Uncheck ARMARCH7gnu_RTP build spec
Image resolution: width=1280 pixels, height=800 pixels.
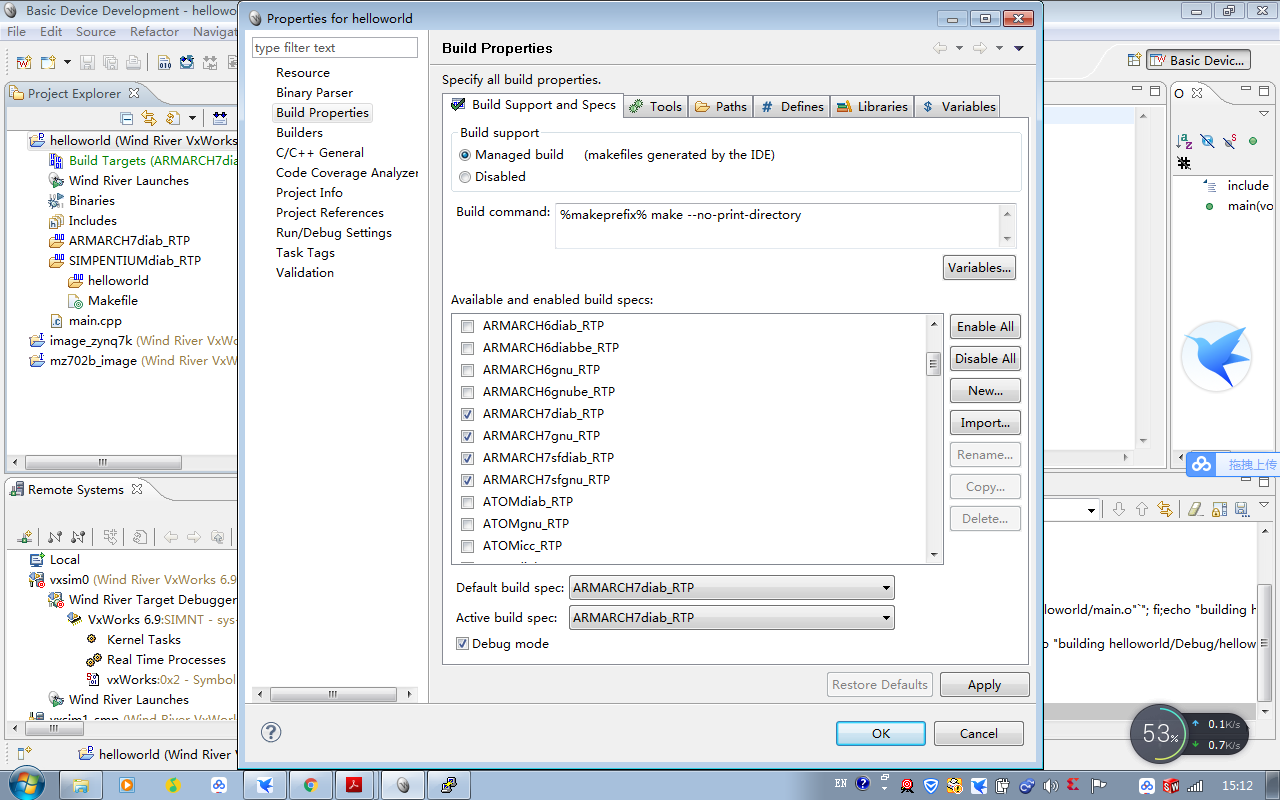click(x=467, y=436)
